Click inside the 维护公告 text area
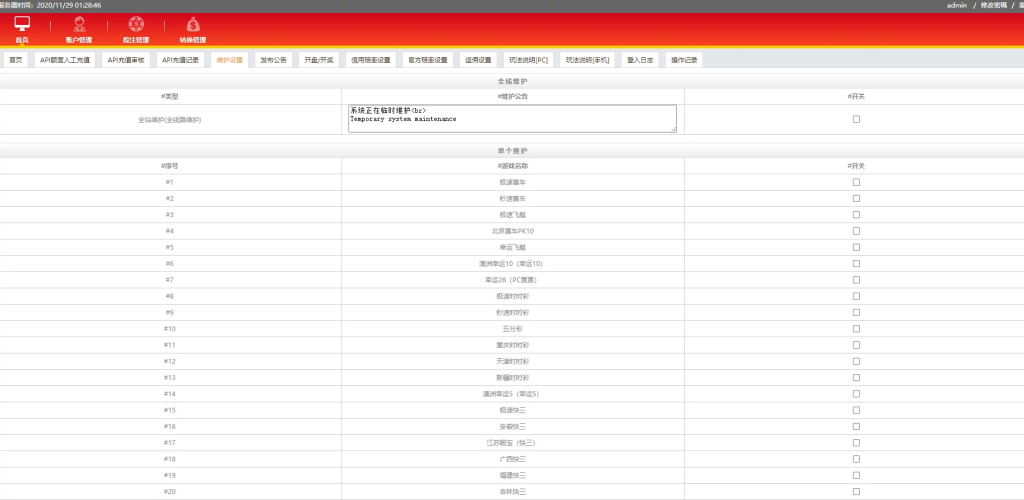 (511, 119)
